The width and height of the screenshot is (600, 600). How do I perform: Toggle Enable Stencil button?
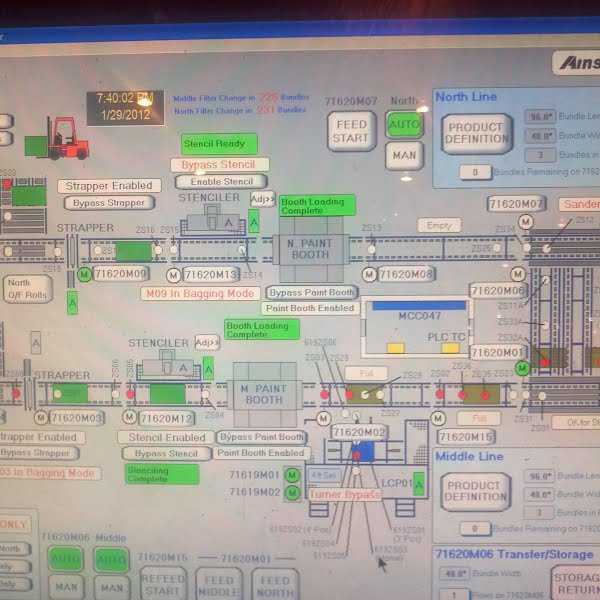pyautogui.click(x=221, y=181)
